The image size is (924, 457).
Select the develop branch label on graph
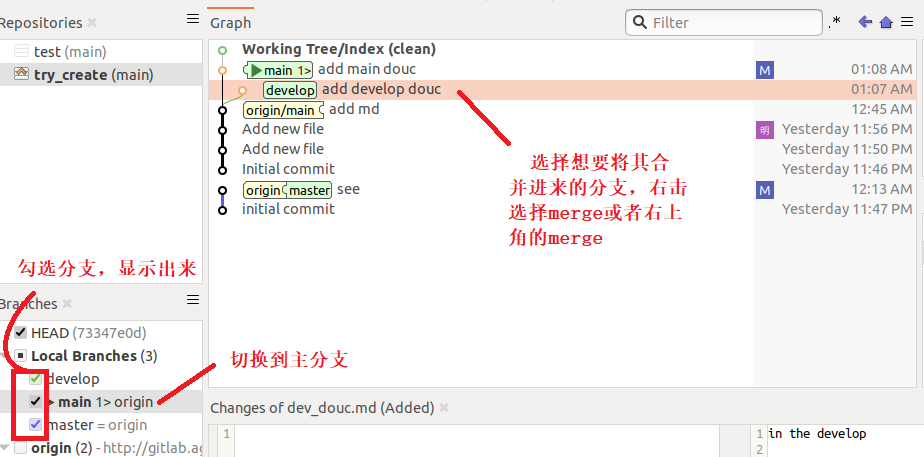(x=290, y=90)
